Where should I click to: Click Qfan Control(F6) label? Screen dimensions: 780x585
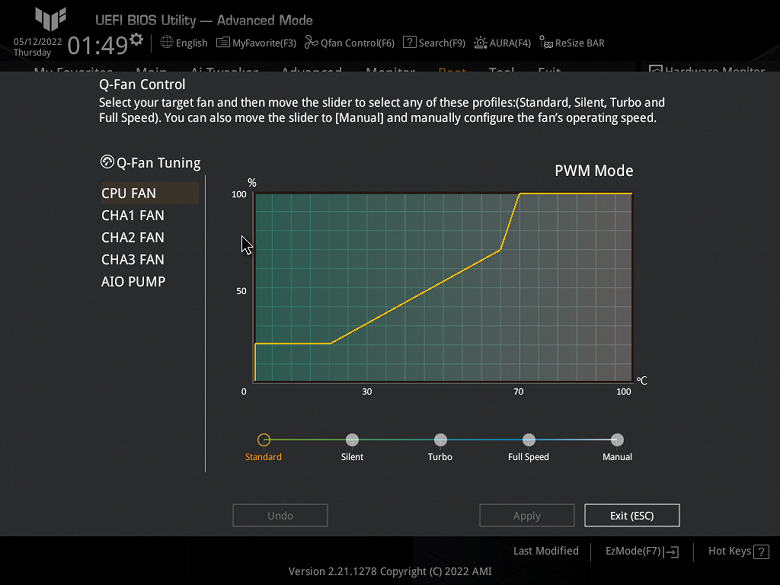tap(357, 43)
